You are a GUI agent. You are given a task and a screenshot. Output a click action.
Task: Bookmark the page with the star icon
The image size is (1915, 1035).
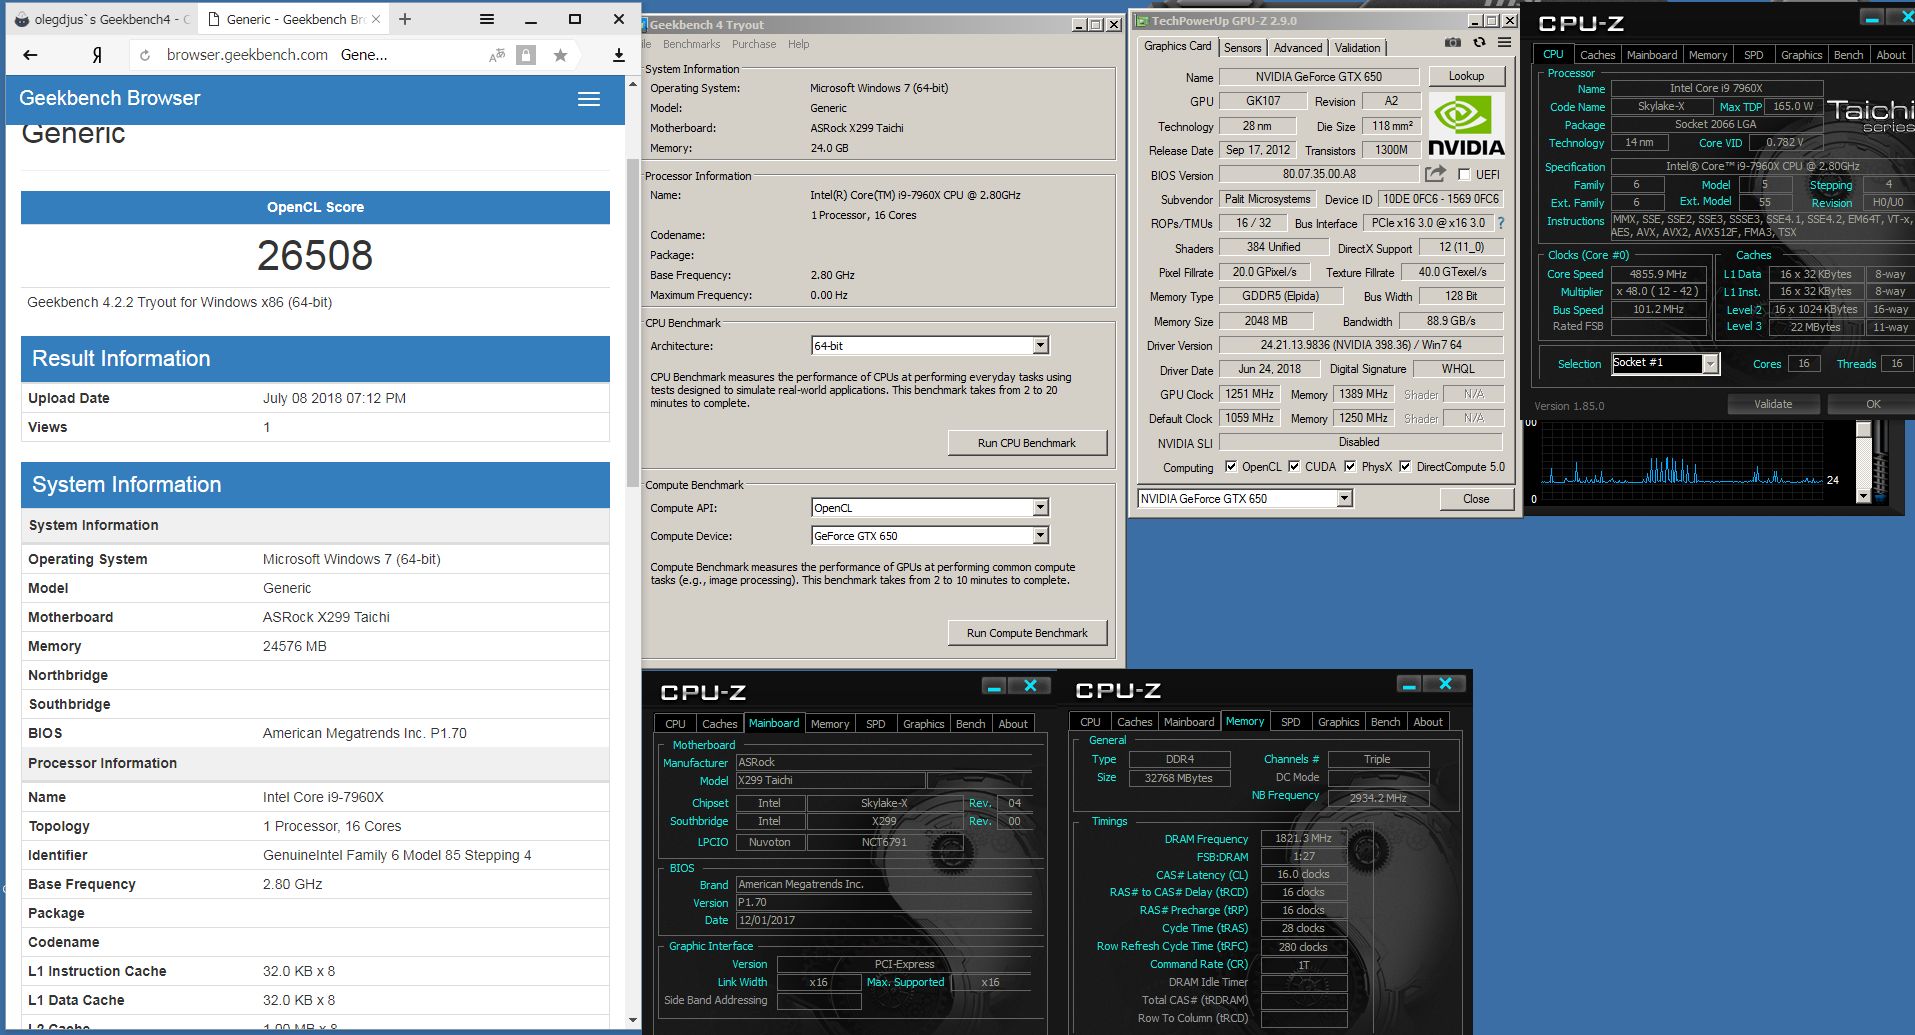pyautogui.click(x=560, y=55)
